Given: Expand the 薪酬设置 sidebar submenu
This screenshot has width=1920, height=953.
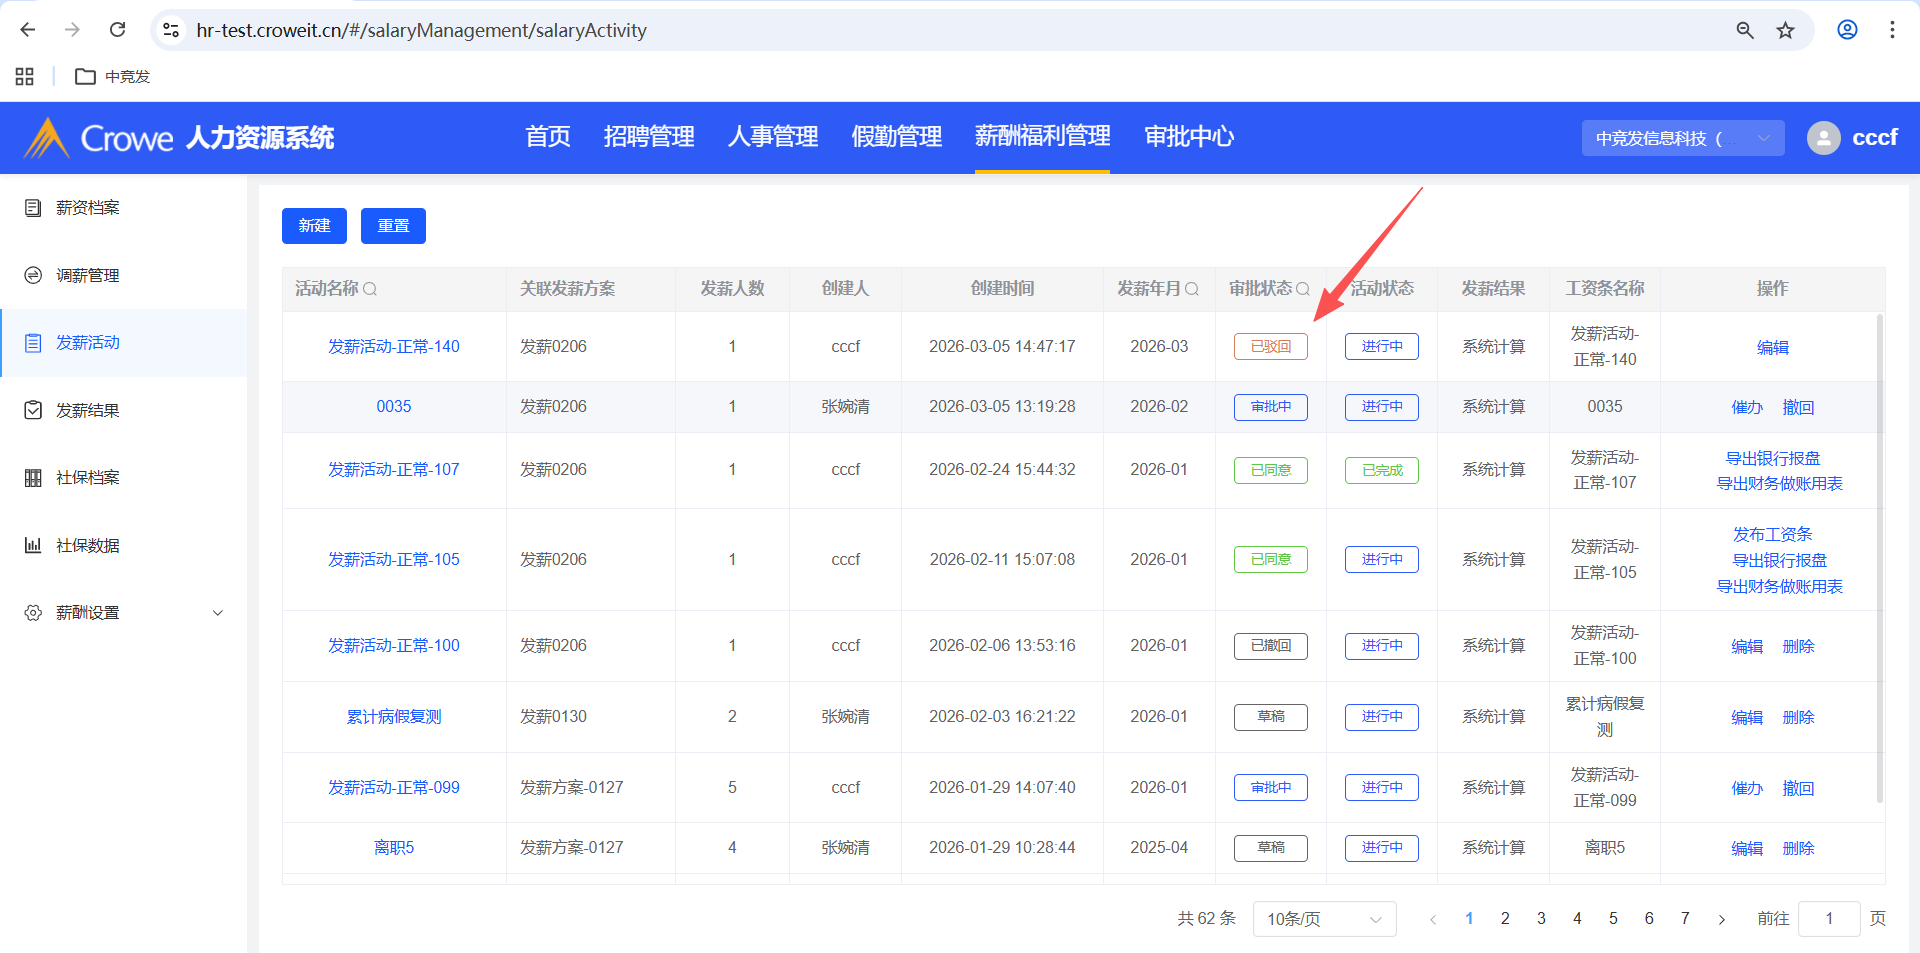Looking at the screenshot, I should (217, 613).
